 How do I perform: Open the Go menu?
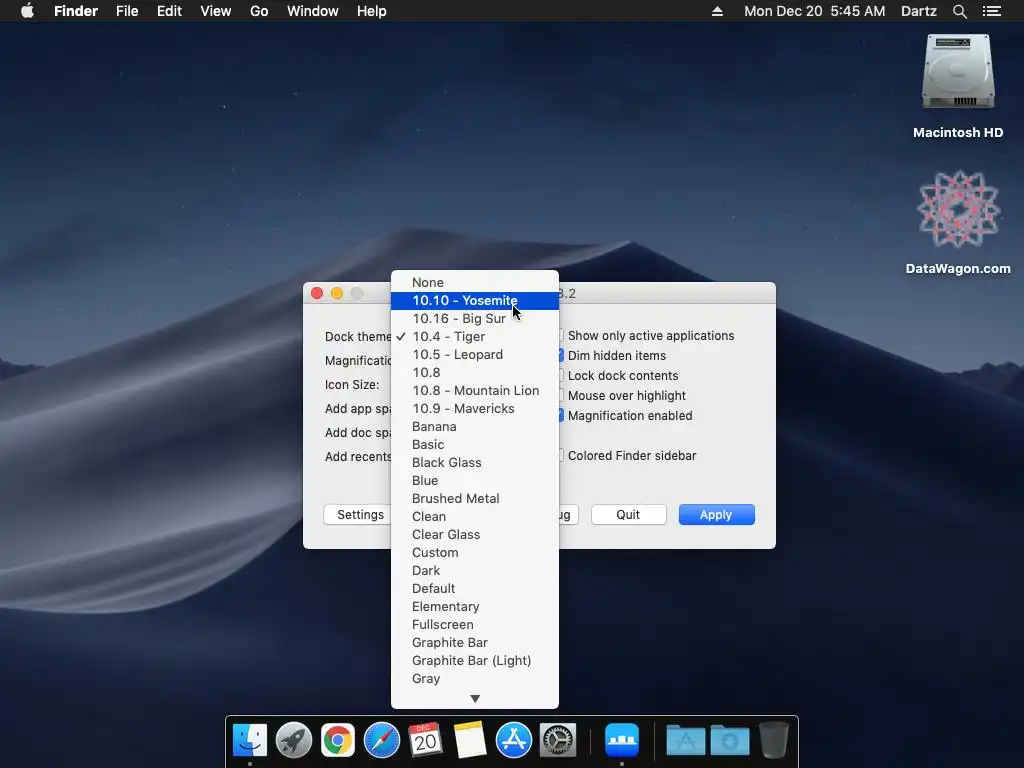click(259, 11)
